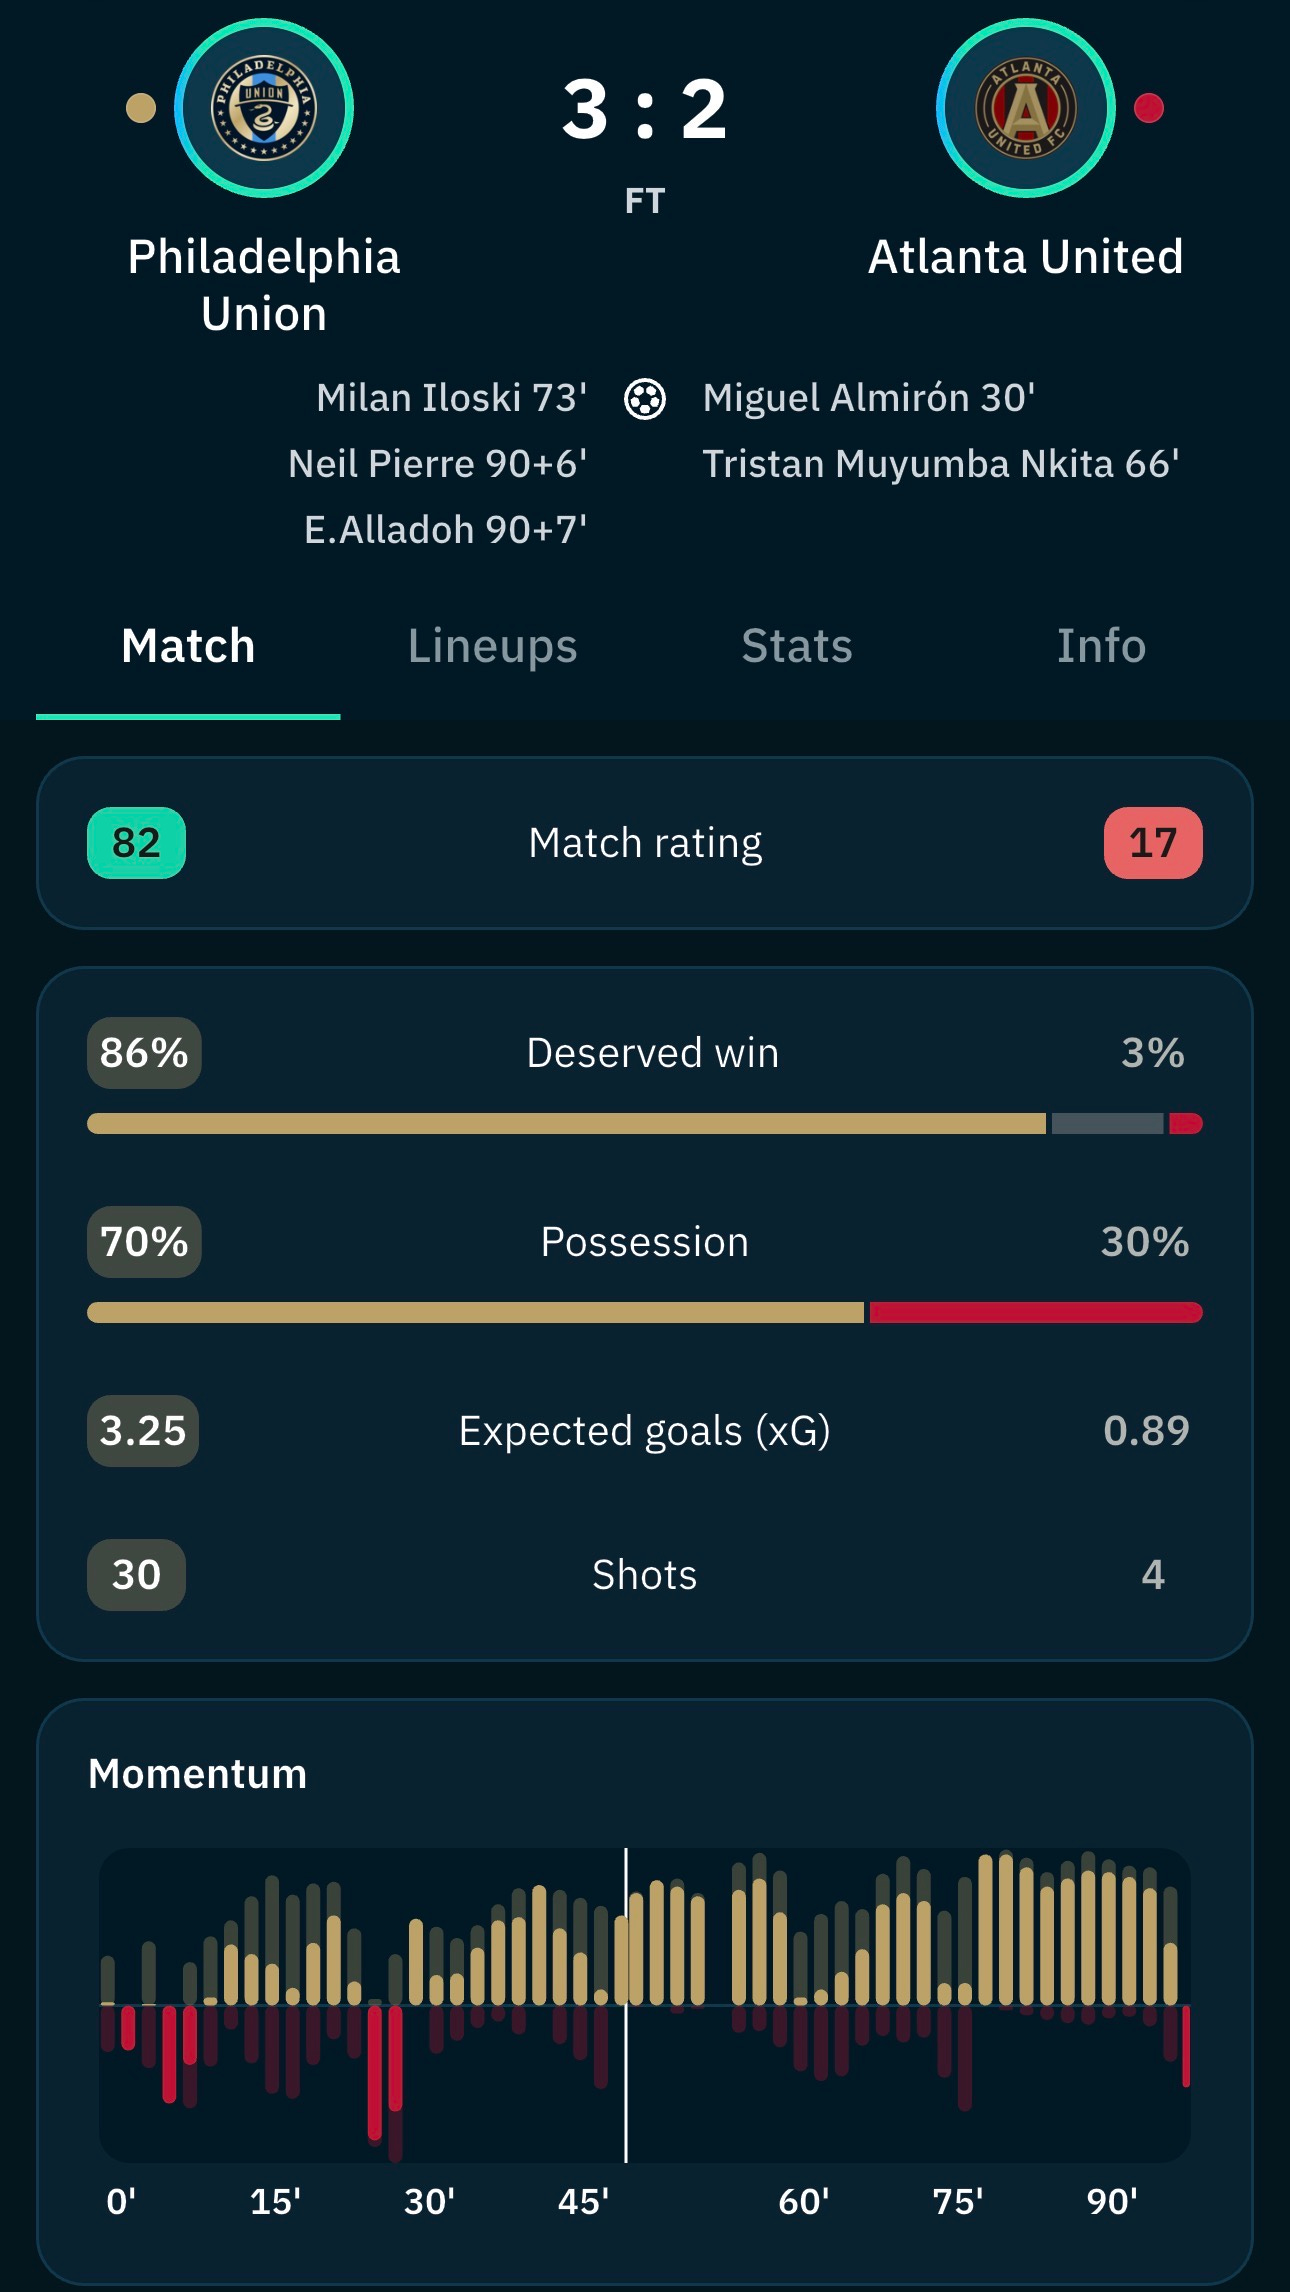Click the halftime line in Momentum chart
The image size is (1290, 2292).
point(626,2005)
